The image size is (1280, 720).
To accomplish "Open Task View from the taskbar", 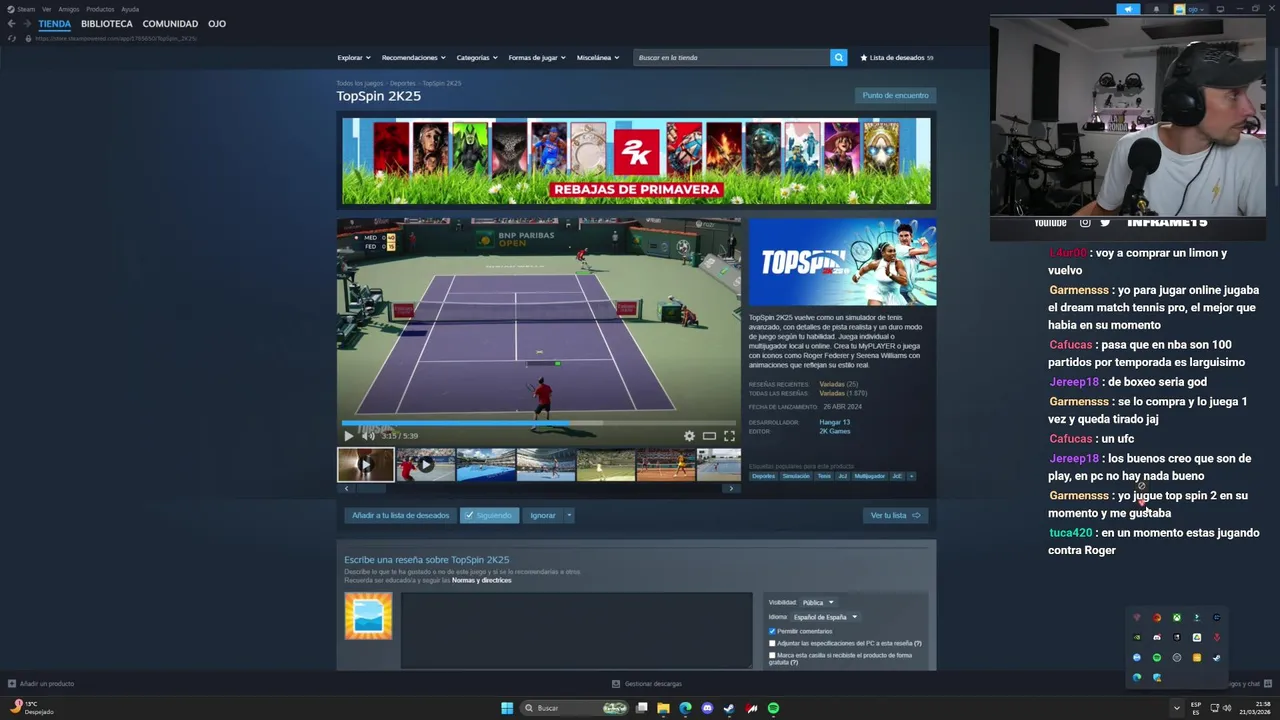I will pyautogui.click(x=642, y=708).
